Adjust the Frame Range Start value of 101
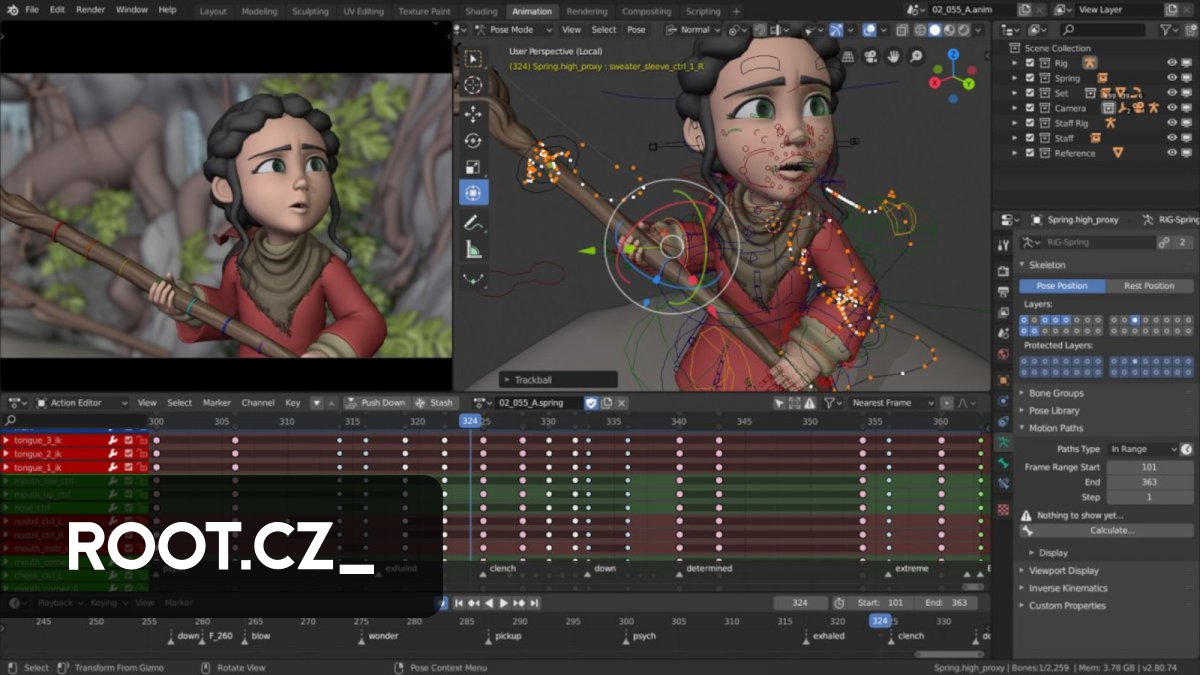Viewport: 1200px width, 675px height. tap(1147, 466)
